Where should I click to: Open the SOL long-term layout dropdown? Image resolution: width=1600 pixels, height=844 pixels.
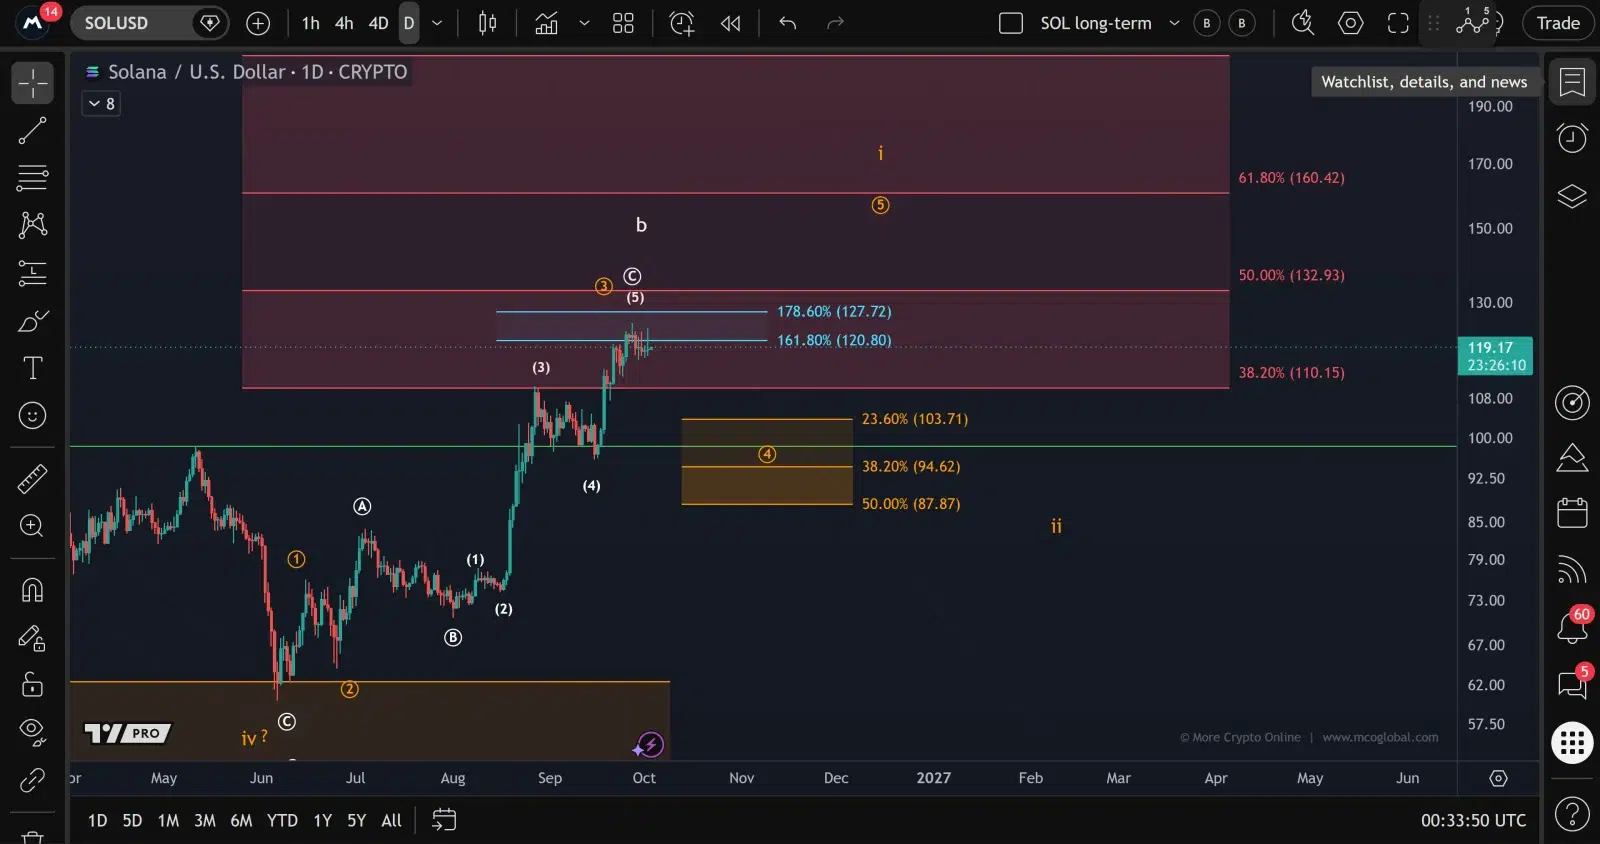pos(1174,23)
